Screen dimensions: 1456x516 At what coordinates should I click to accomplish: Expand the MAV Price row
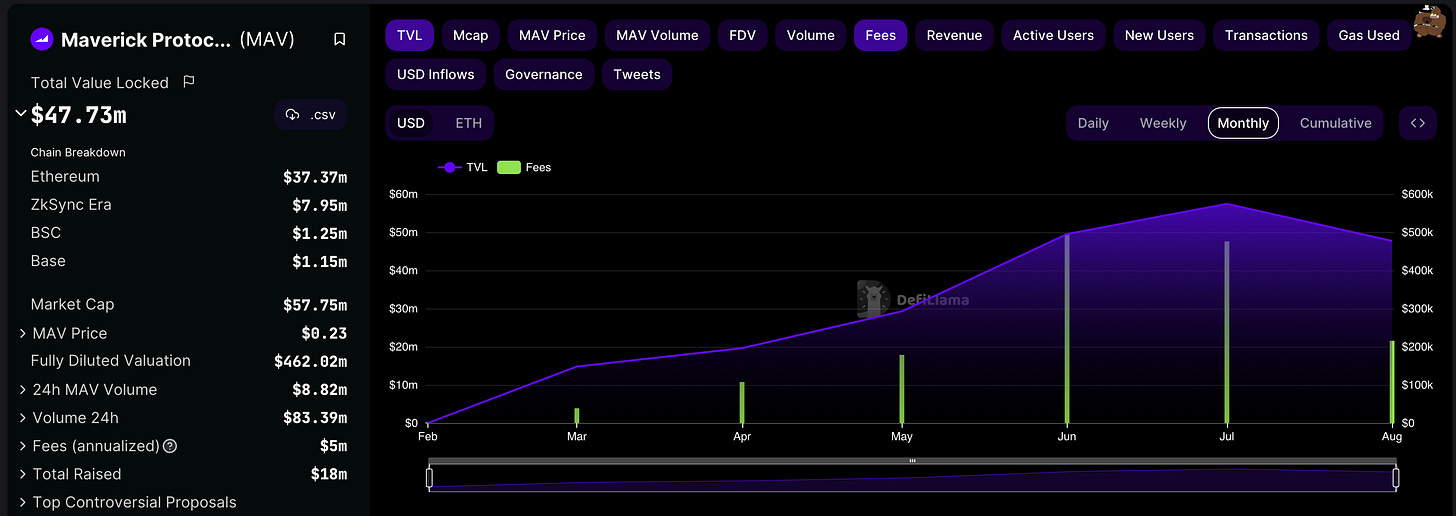click(x=23, y=333)
